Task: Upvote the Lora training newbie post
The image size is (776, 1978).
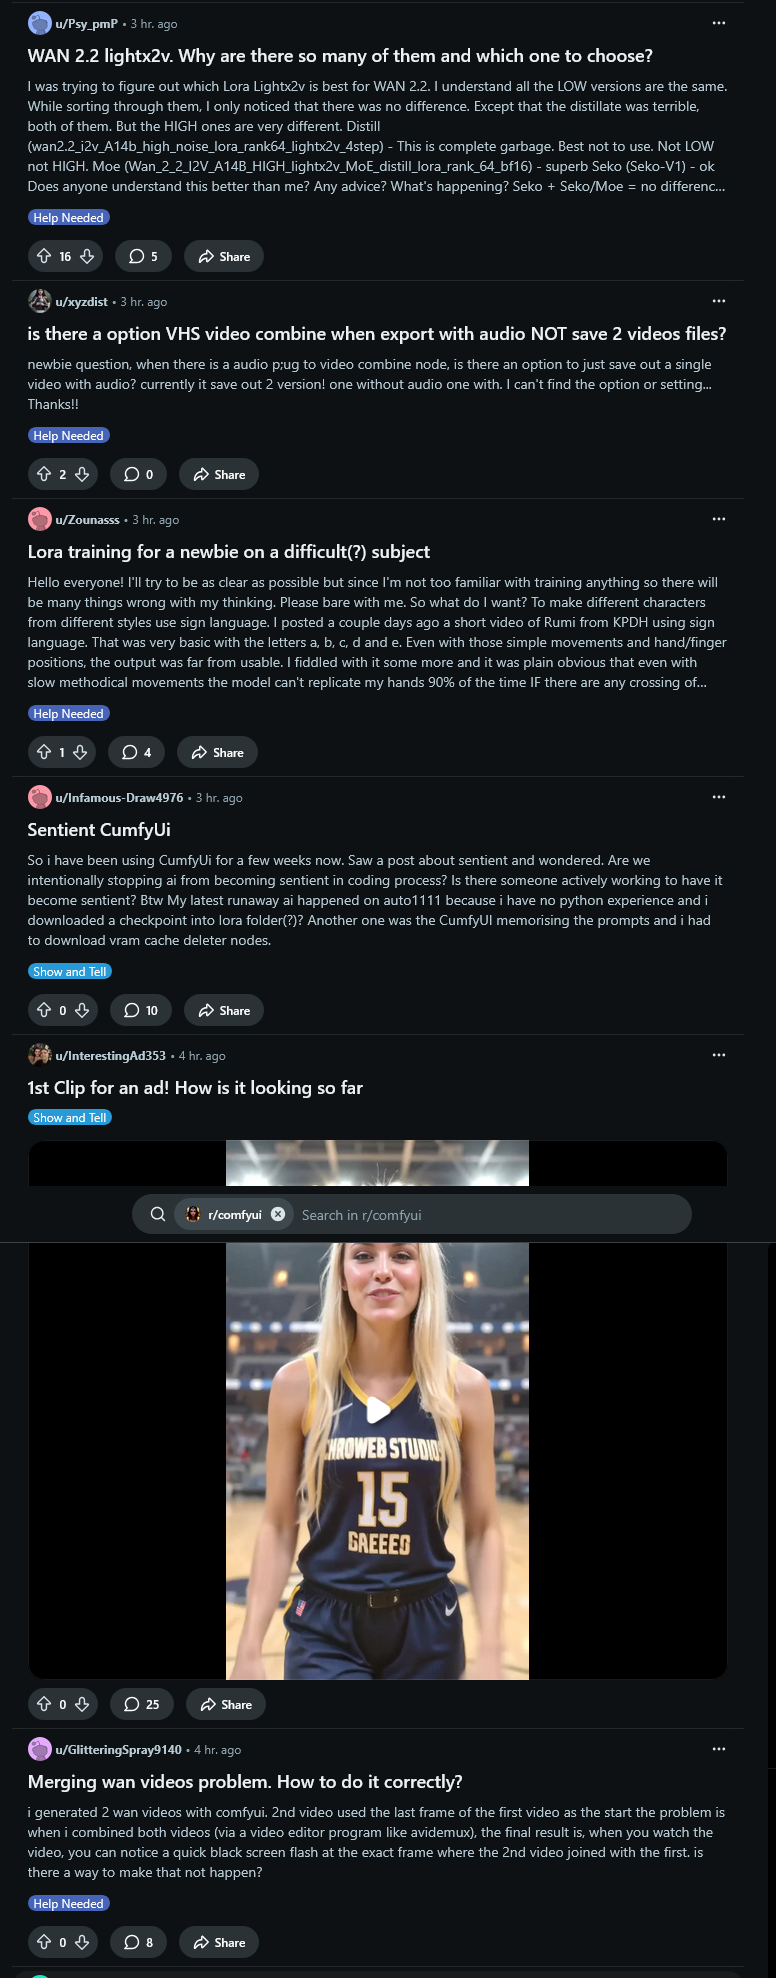Action: (x=44, y=753)
